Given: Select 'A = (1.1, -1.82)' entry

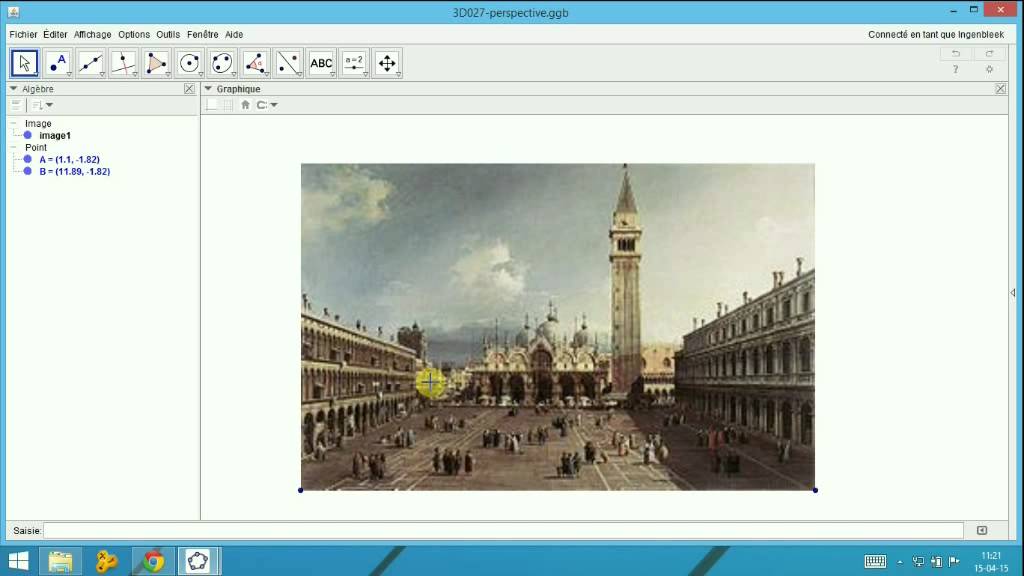Looking at the screenshot, I should point(69,159).
